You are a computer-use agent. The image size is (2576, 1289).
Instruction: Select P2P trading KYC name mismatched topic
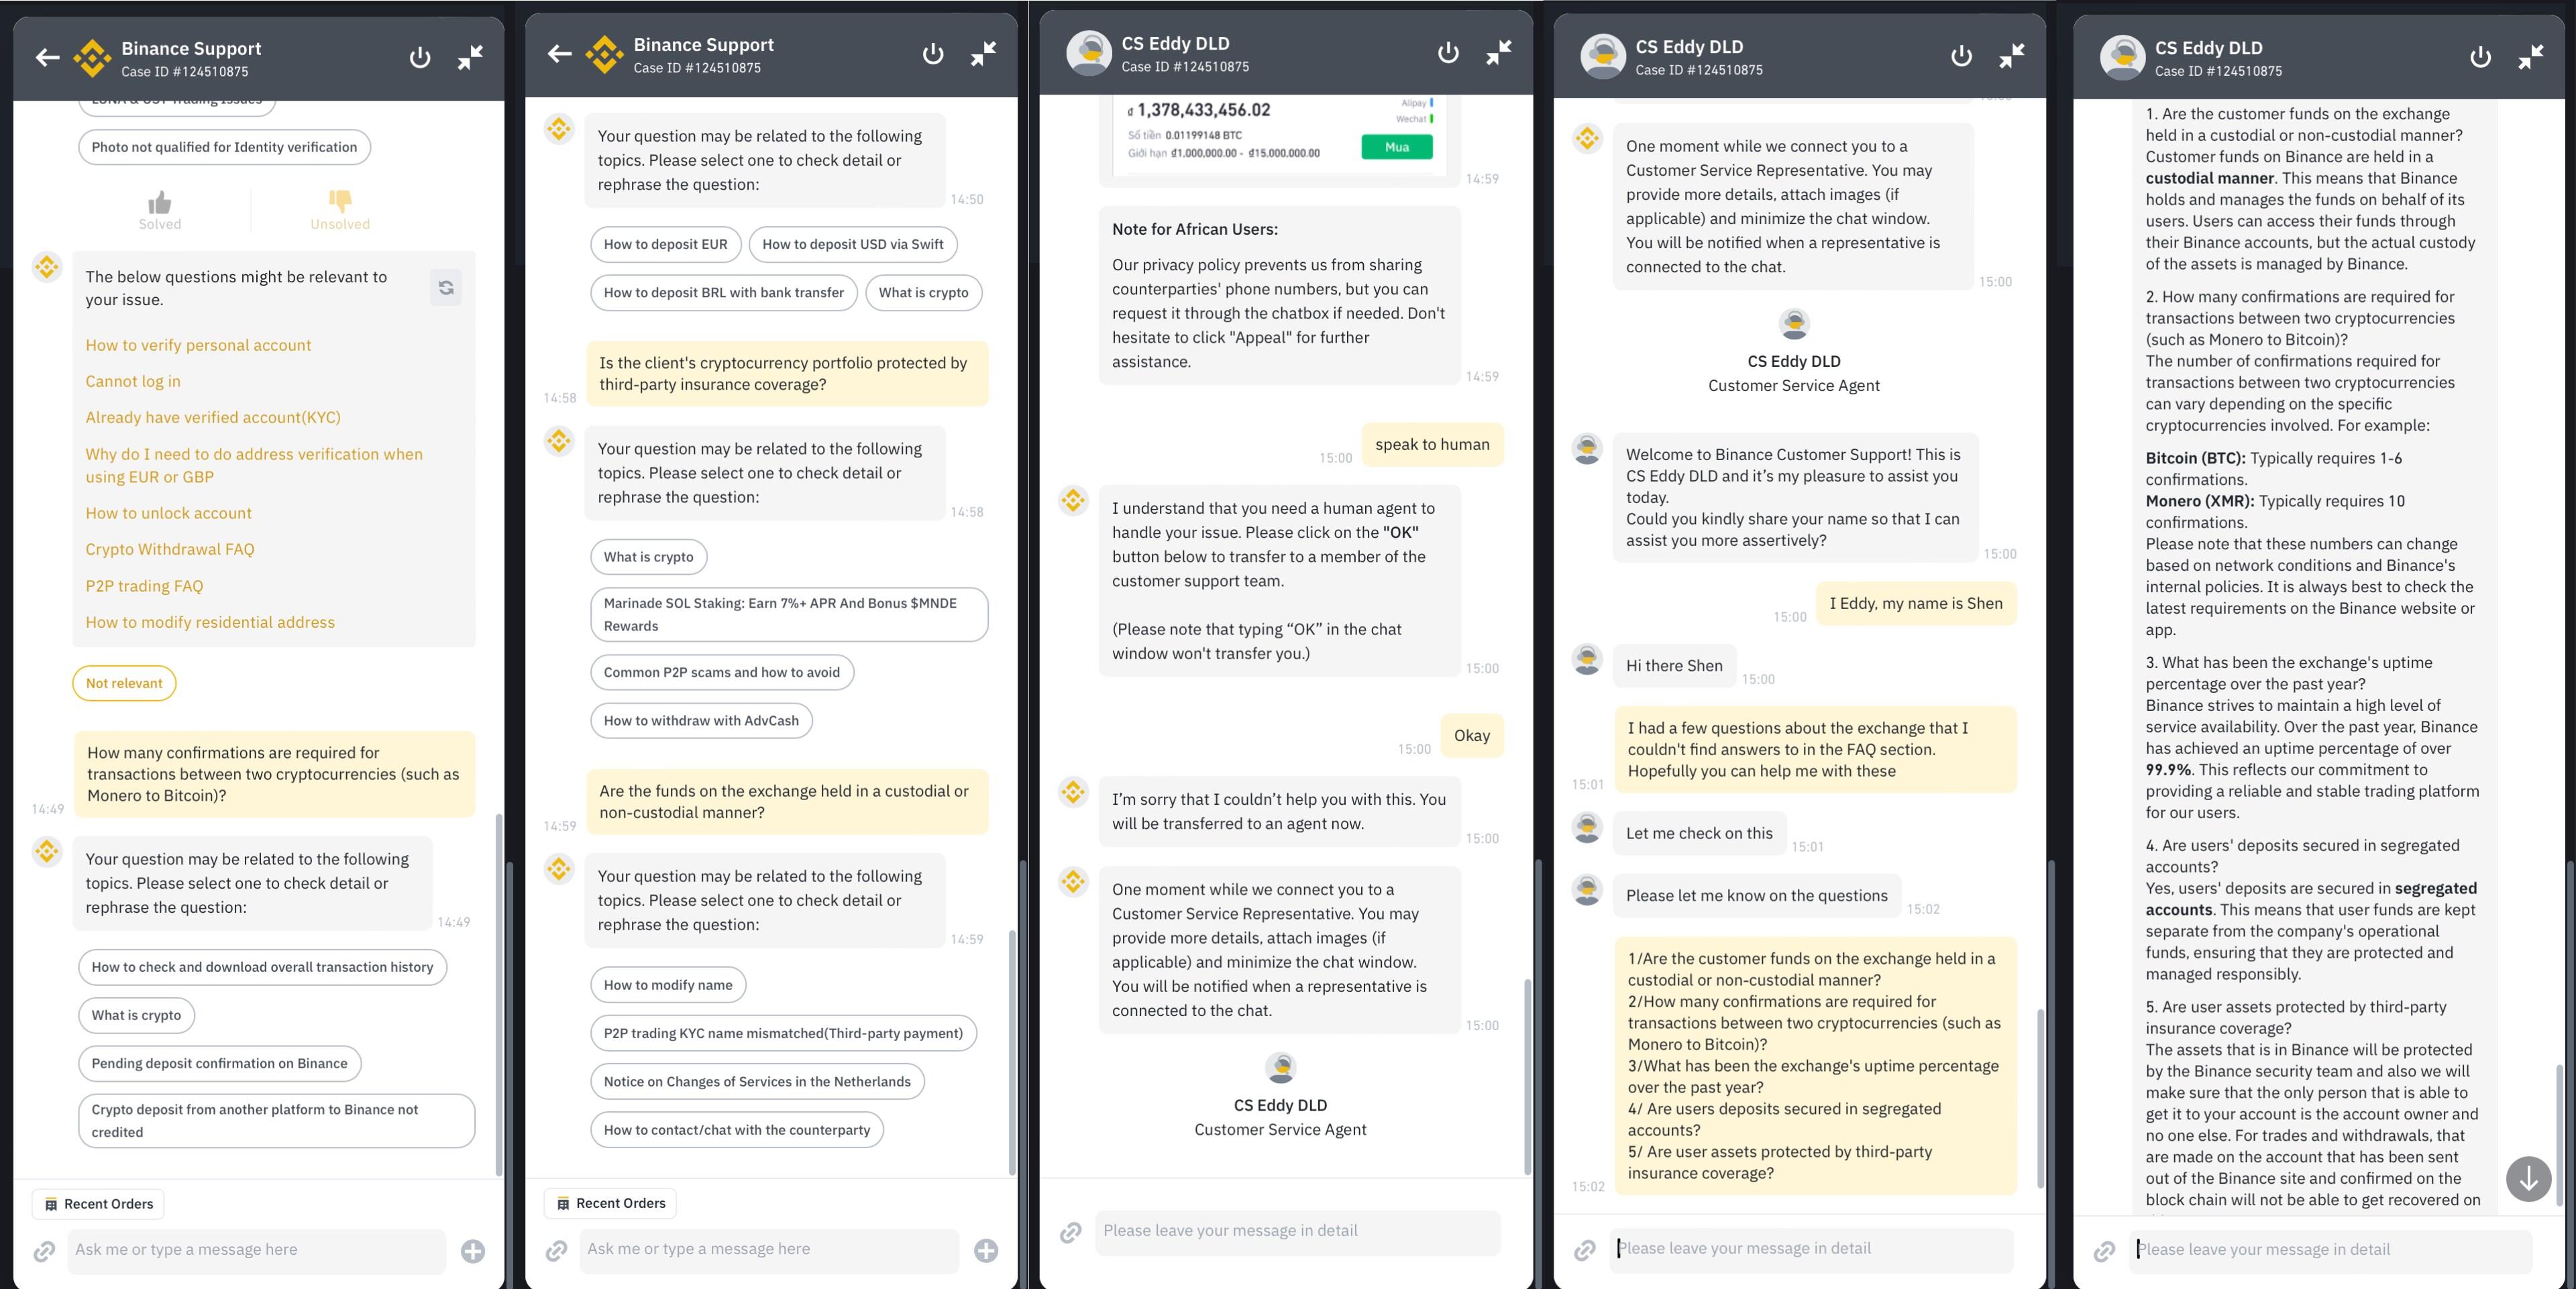[x=783, y=1033]
